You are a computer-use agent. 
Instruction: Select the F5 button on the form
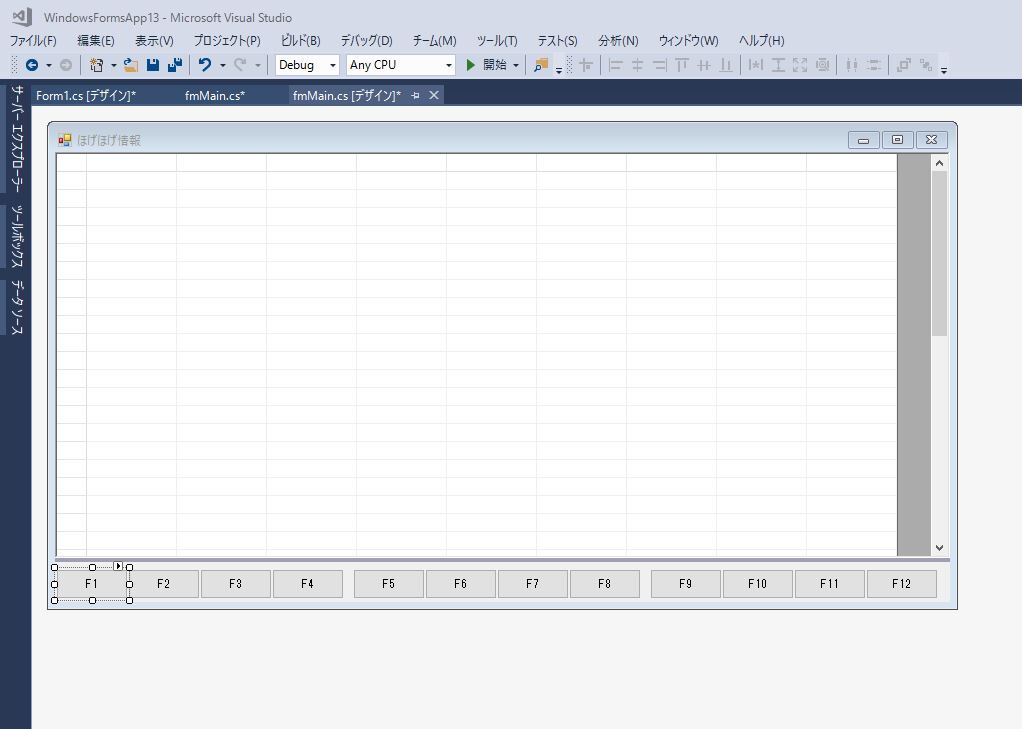(388, 584)
